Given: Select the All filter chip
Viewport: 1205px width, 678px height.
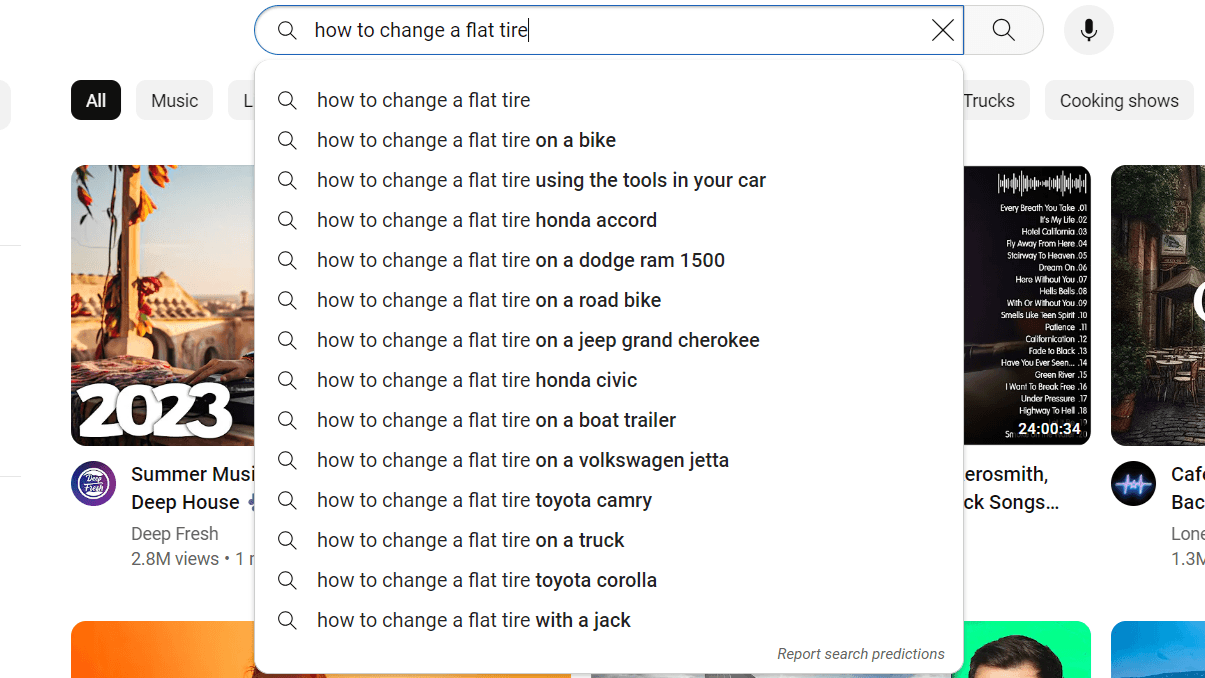Looking at the screenshot, I should [96, 100].
